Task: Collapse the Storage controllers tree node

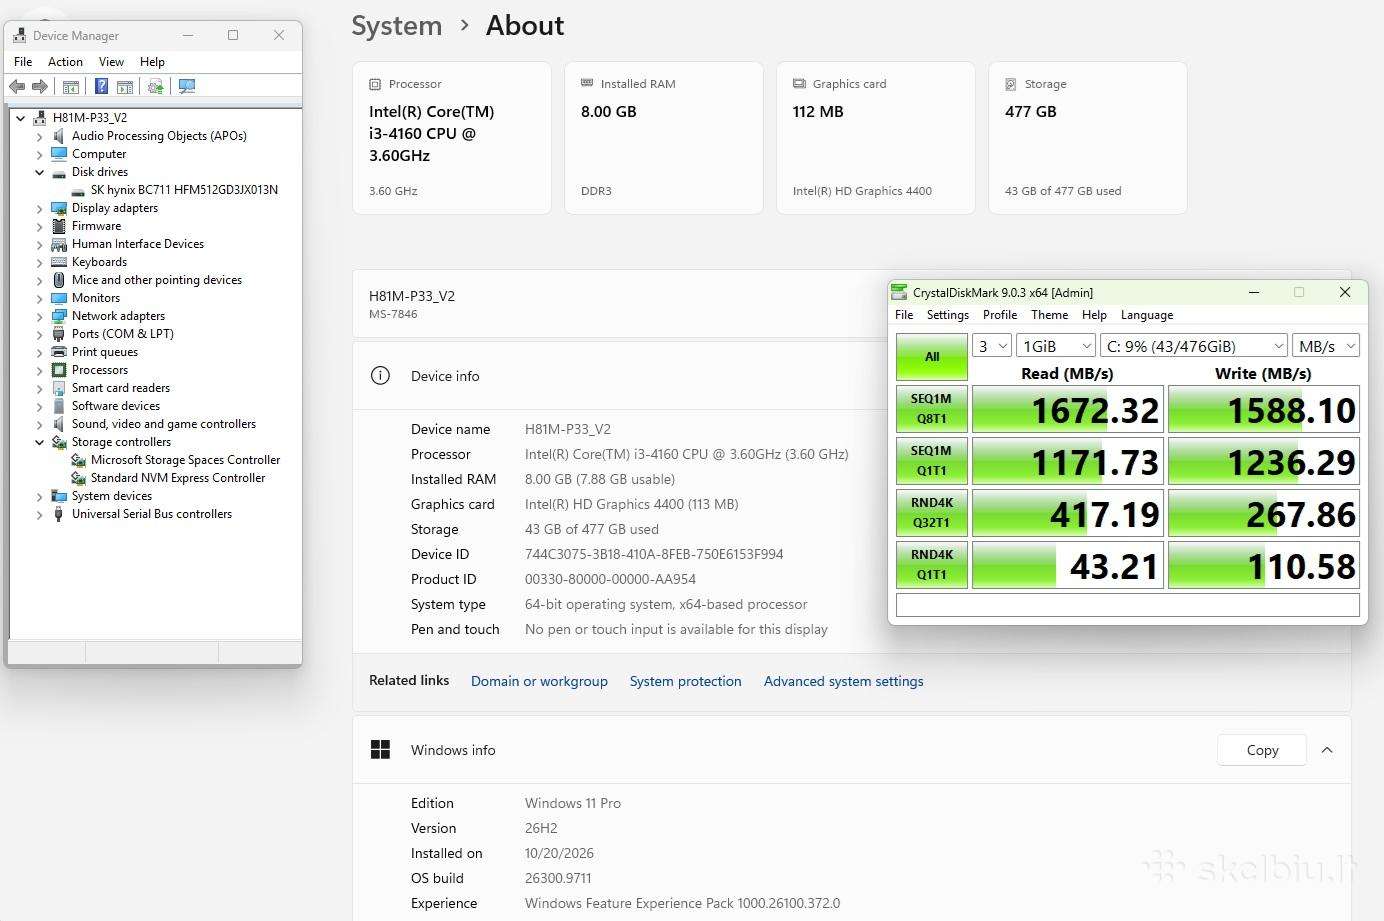Action: tap(40, 442)
